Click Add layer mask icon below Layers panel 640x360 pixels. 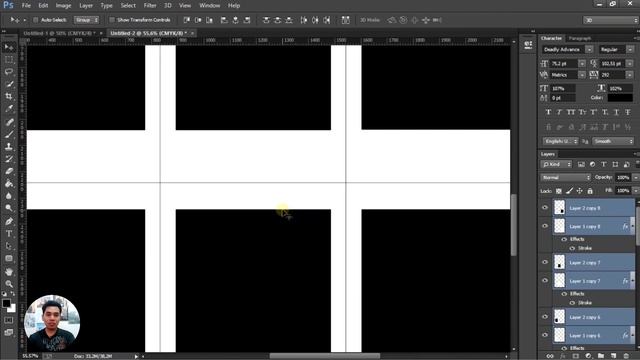point(576,356)
